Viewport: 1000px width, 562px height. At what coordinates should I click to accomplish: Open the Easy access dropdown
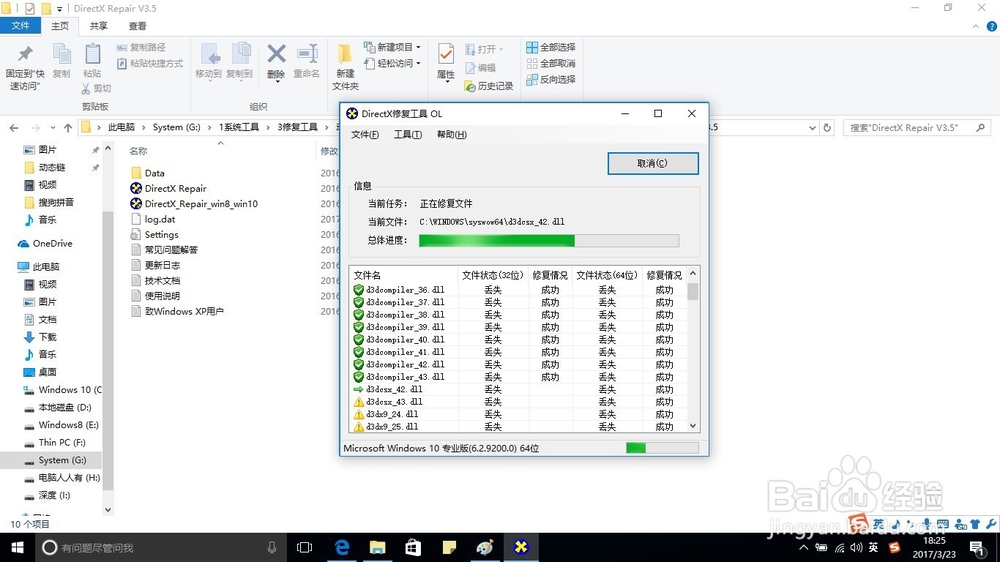392,63
